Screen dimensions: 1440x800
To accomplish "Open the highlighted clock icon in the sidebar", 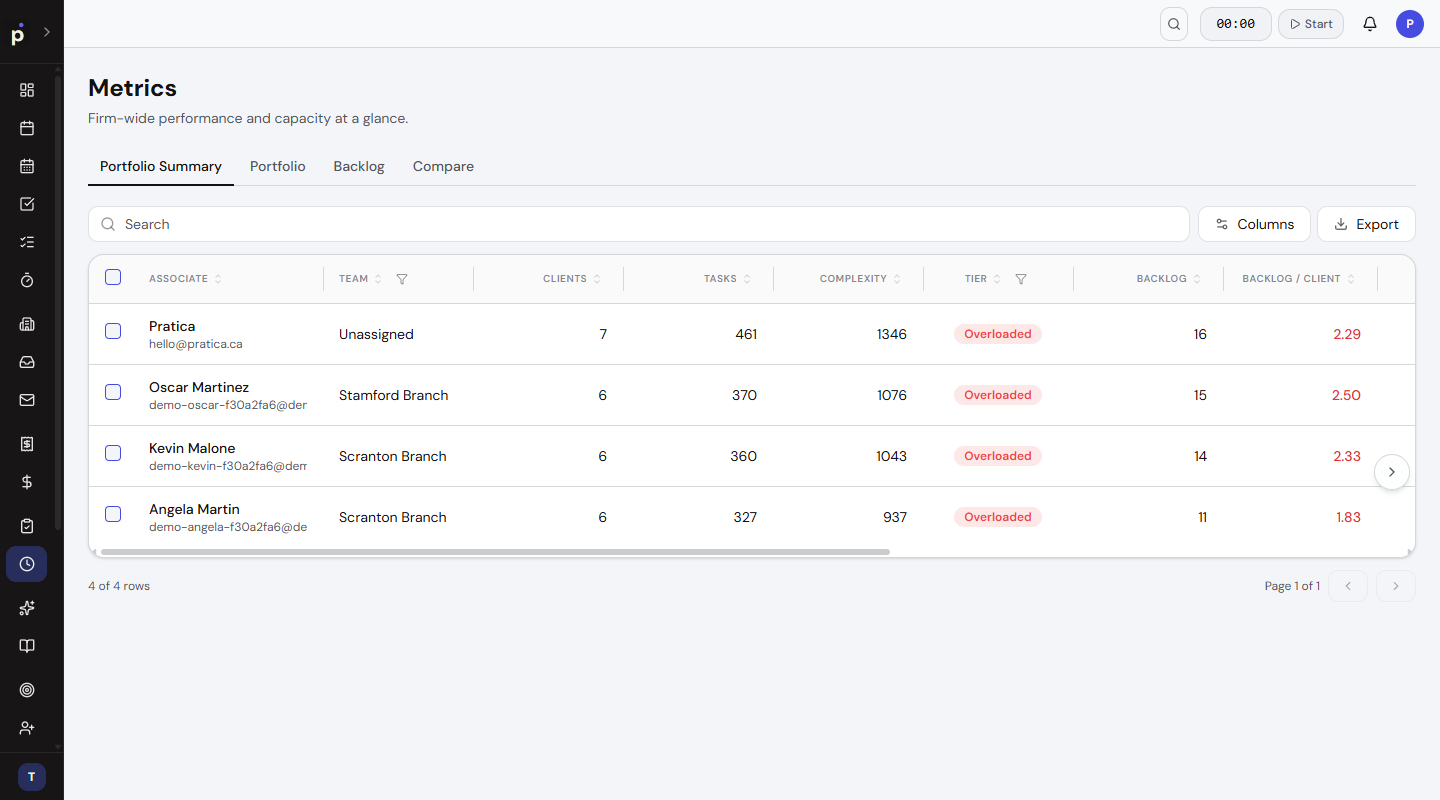I will [26, 564].
